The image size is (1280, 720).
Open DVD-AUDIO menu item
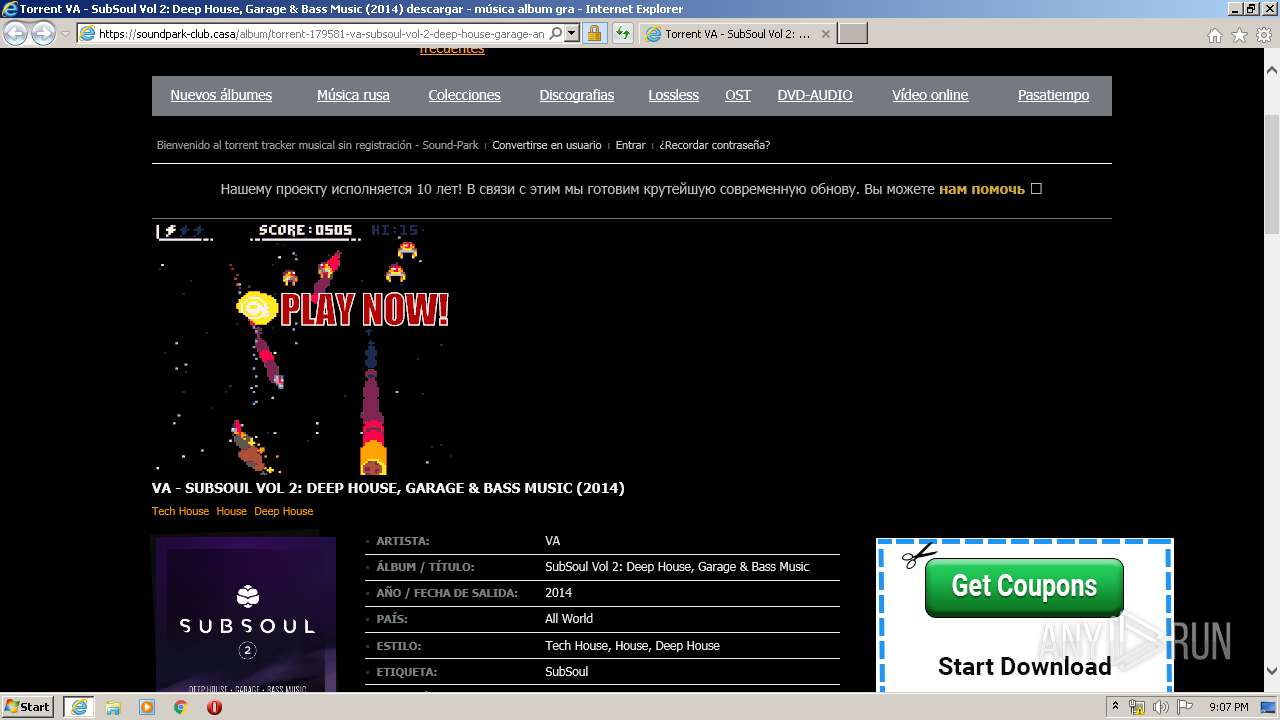pos(815,95)
